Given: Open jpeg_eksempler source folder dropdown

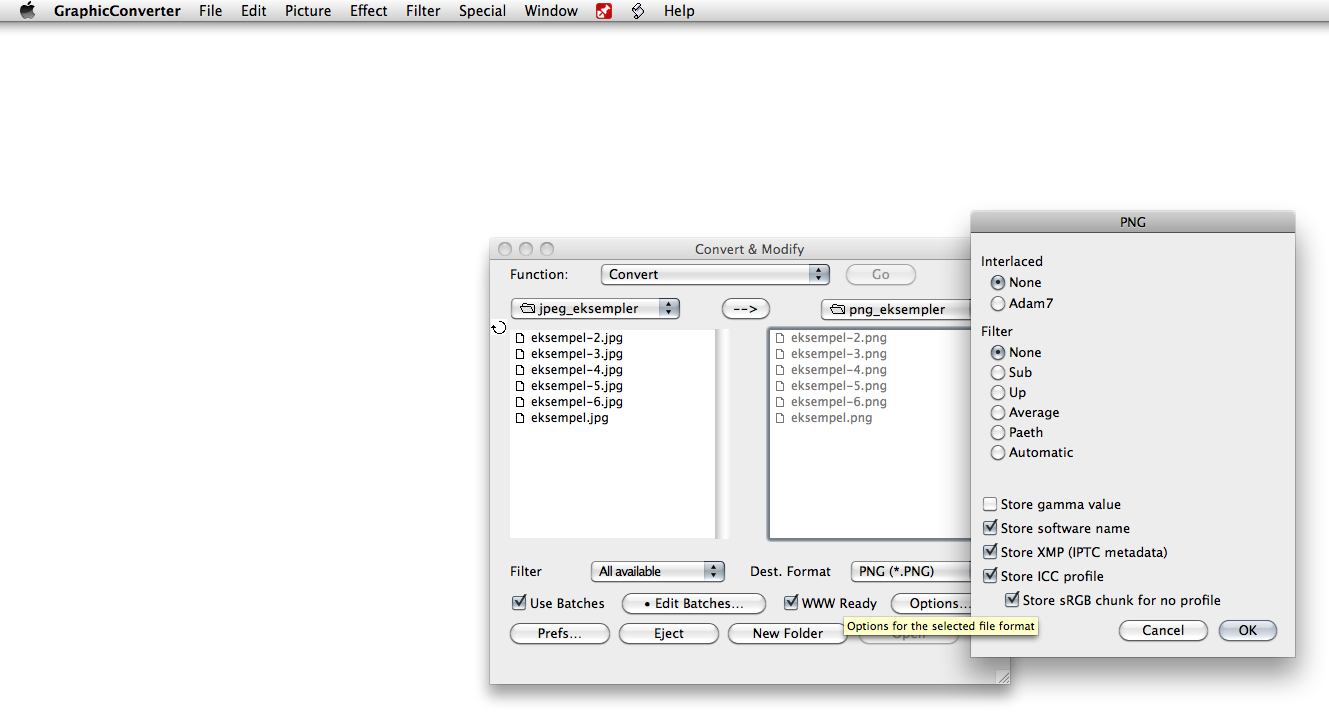Looking at the screenshot, I should pos(595,308).
